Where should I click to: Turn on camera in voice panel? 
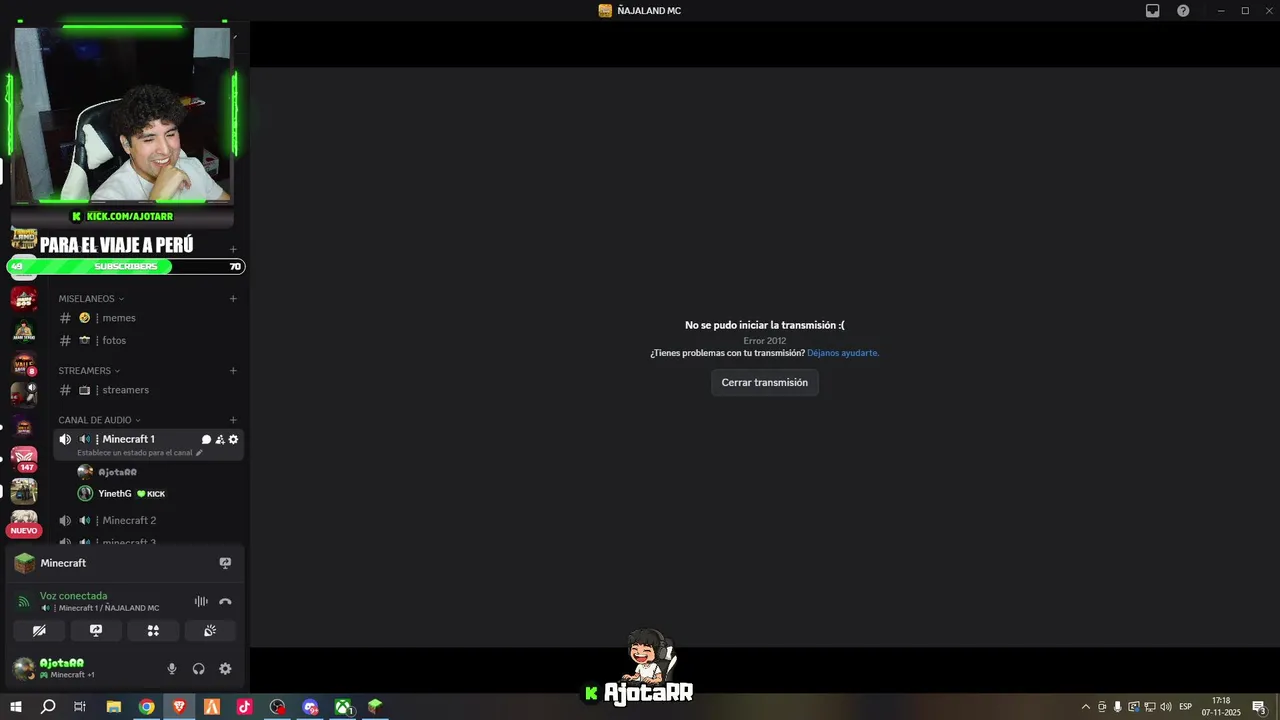39,631
